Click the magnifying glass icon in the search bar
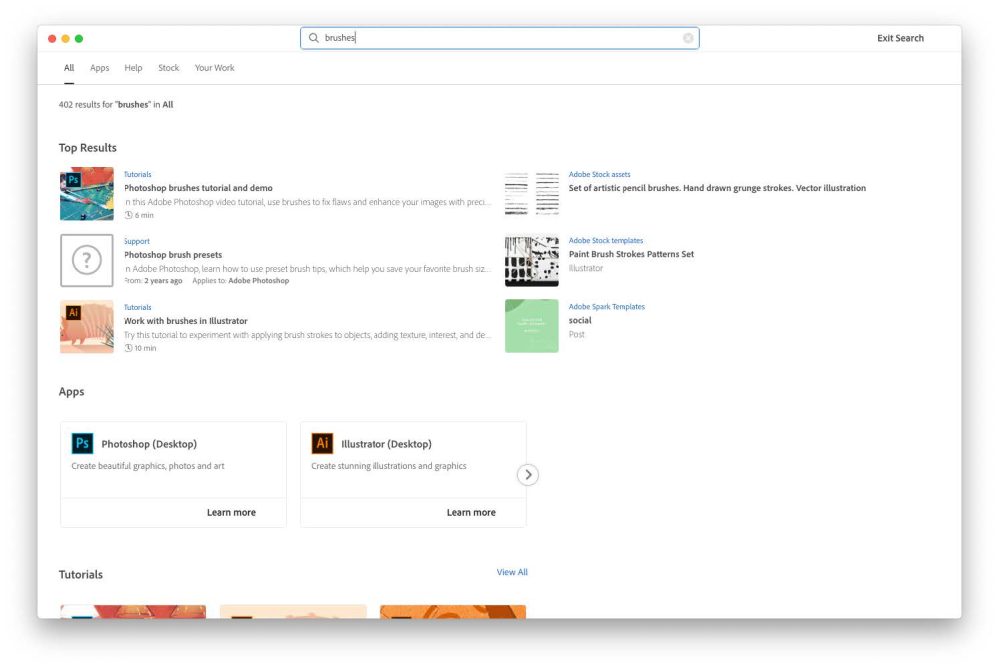Viewport: 999px width, 668px height. tap(312, 37)
